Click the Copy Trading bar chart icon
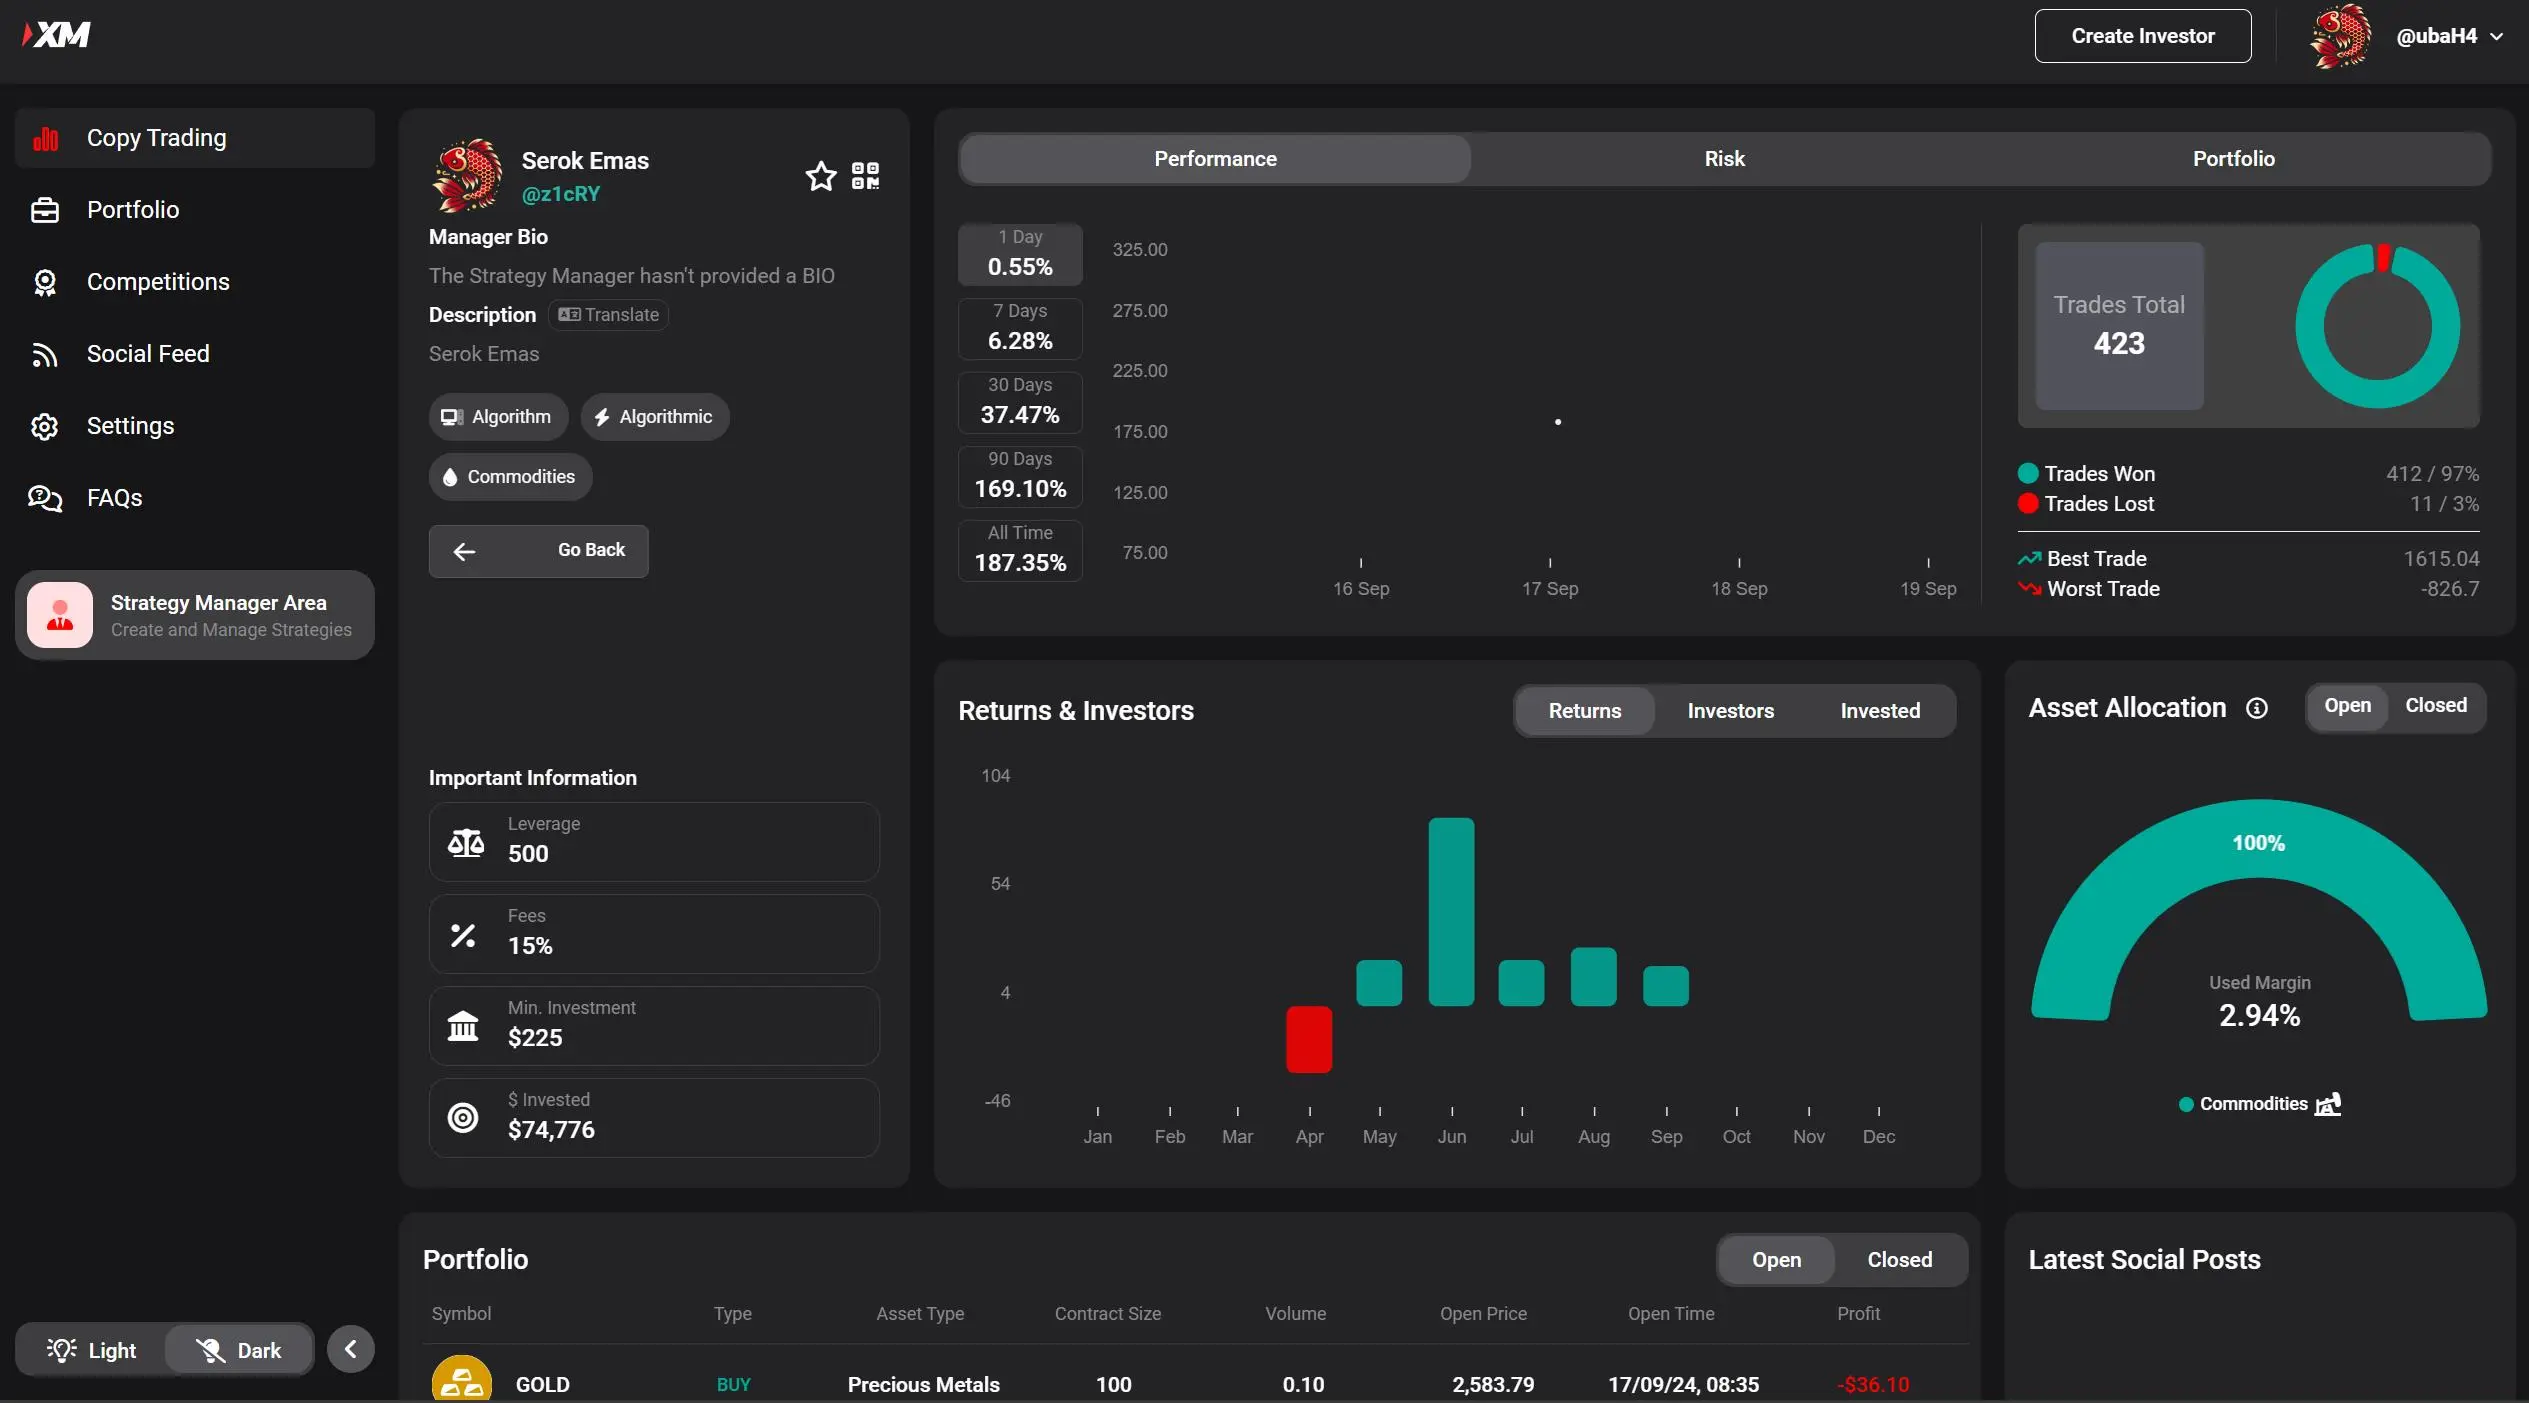The height and width of the screenshot is (1403, 2529). (45, 139)
